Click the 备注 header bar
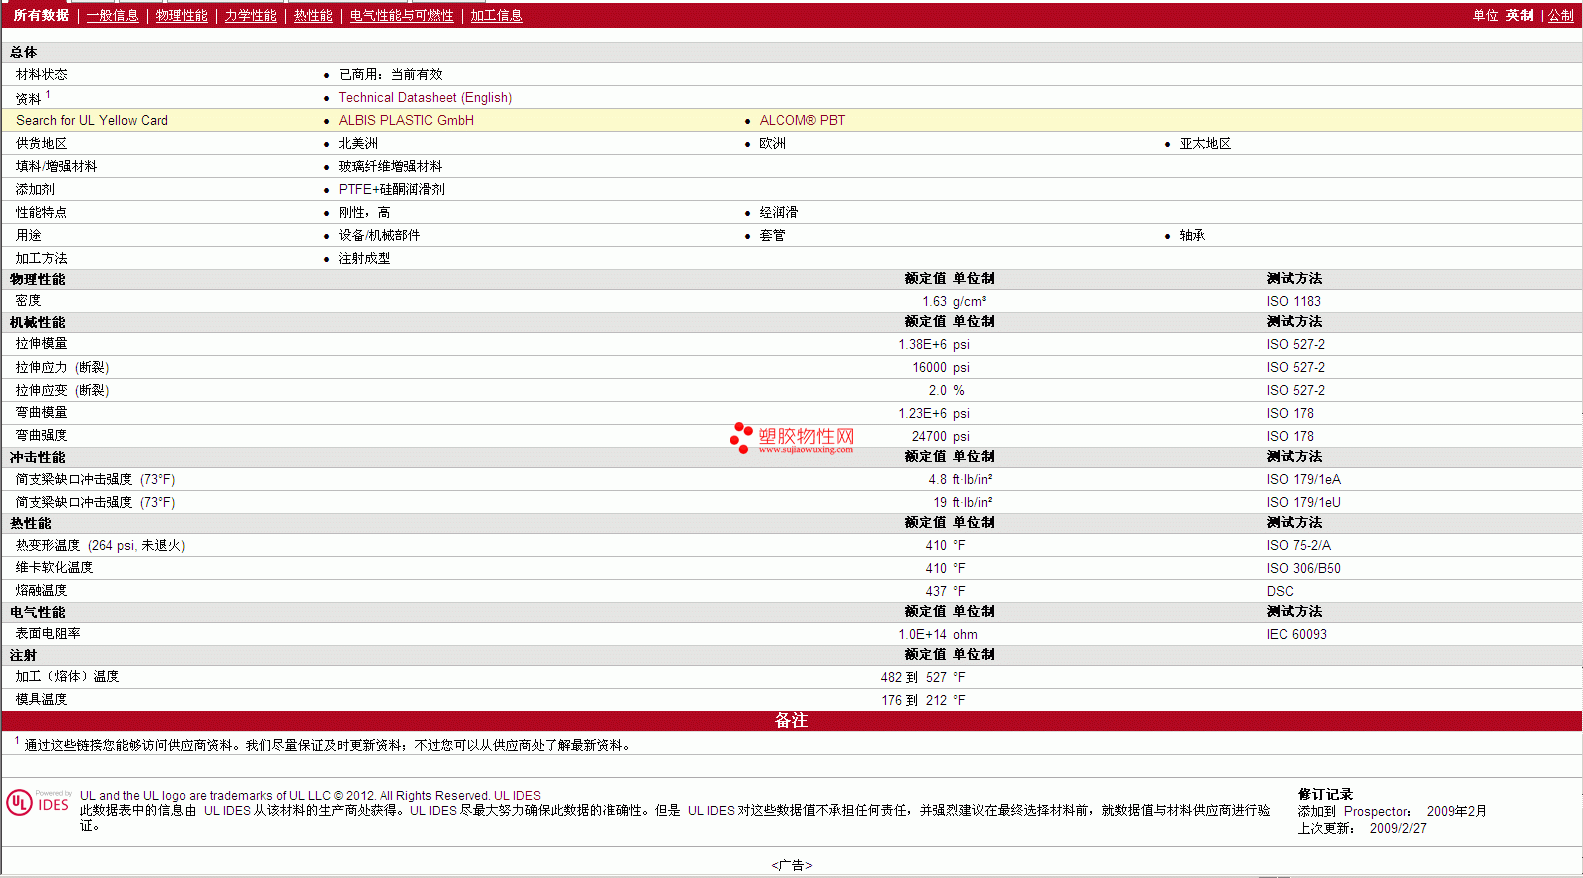Viewport: 1583px width, 878px height. pos(791,721)
